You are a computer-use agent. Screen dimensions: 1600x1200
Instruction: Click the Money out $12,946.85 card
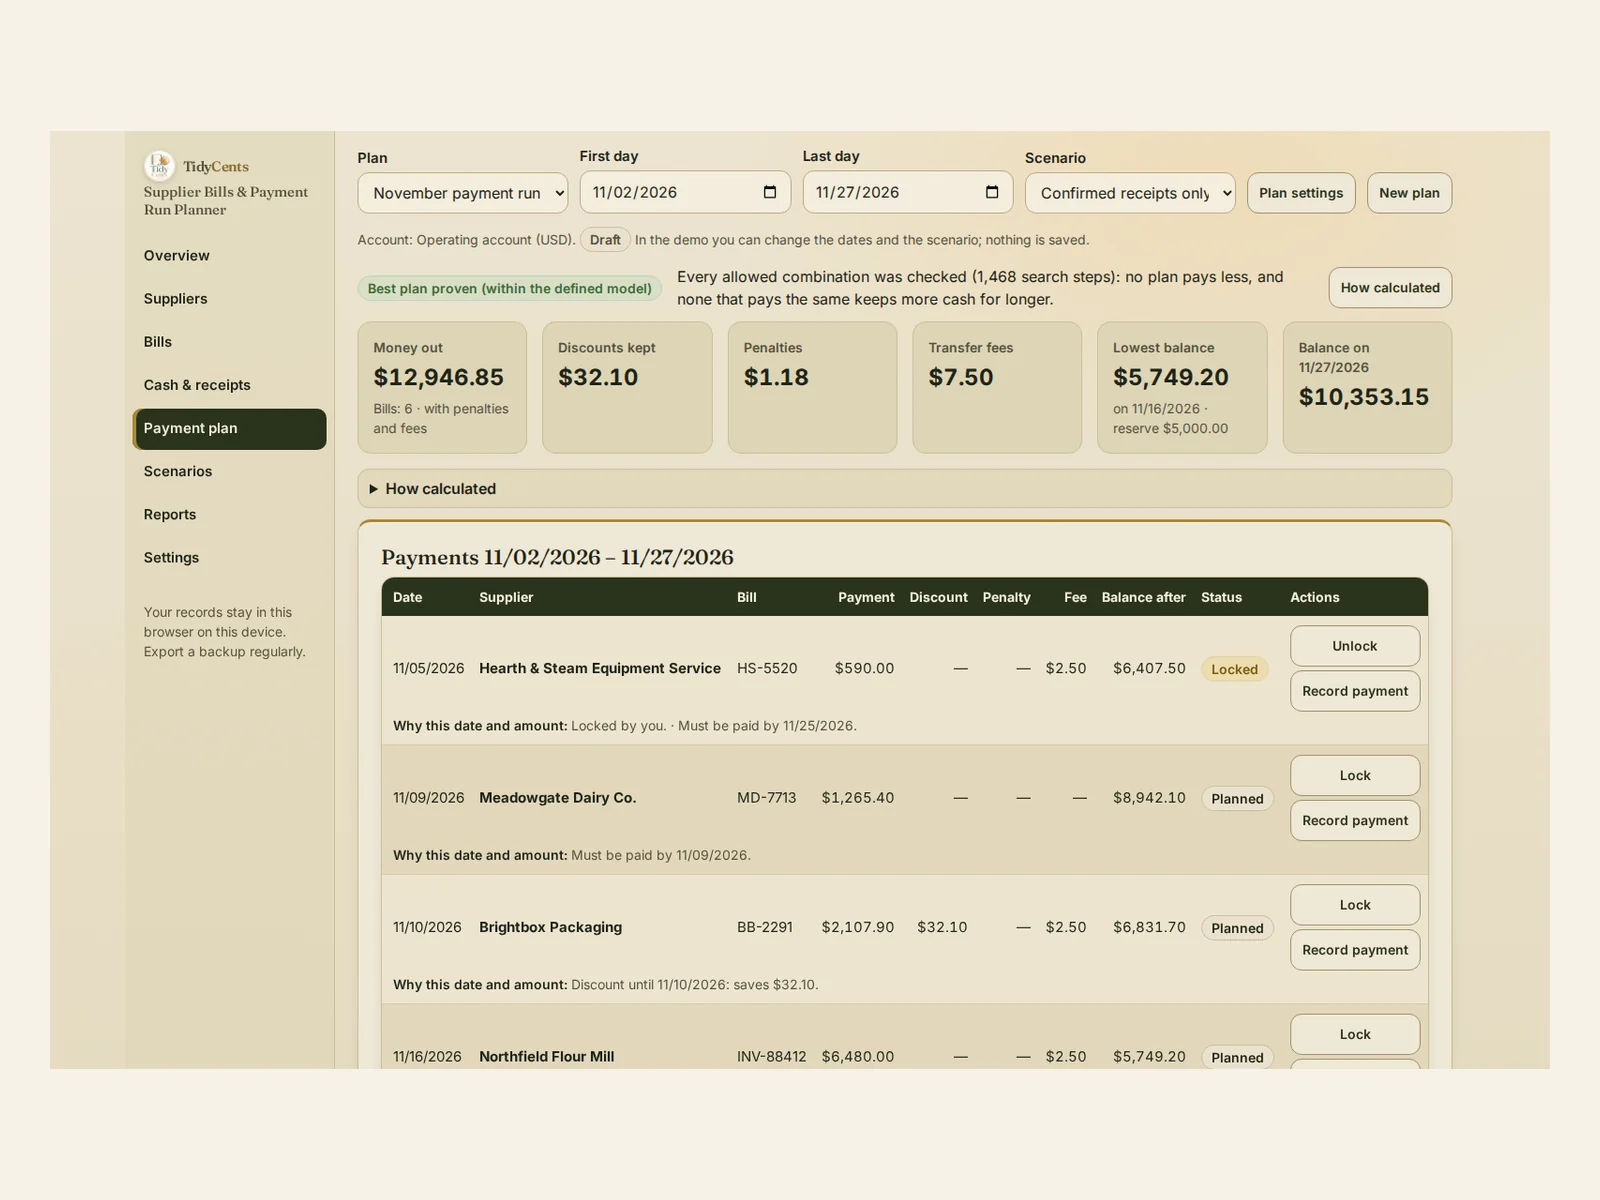(442, 388)
